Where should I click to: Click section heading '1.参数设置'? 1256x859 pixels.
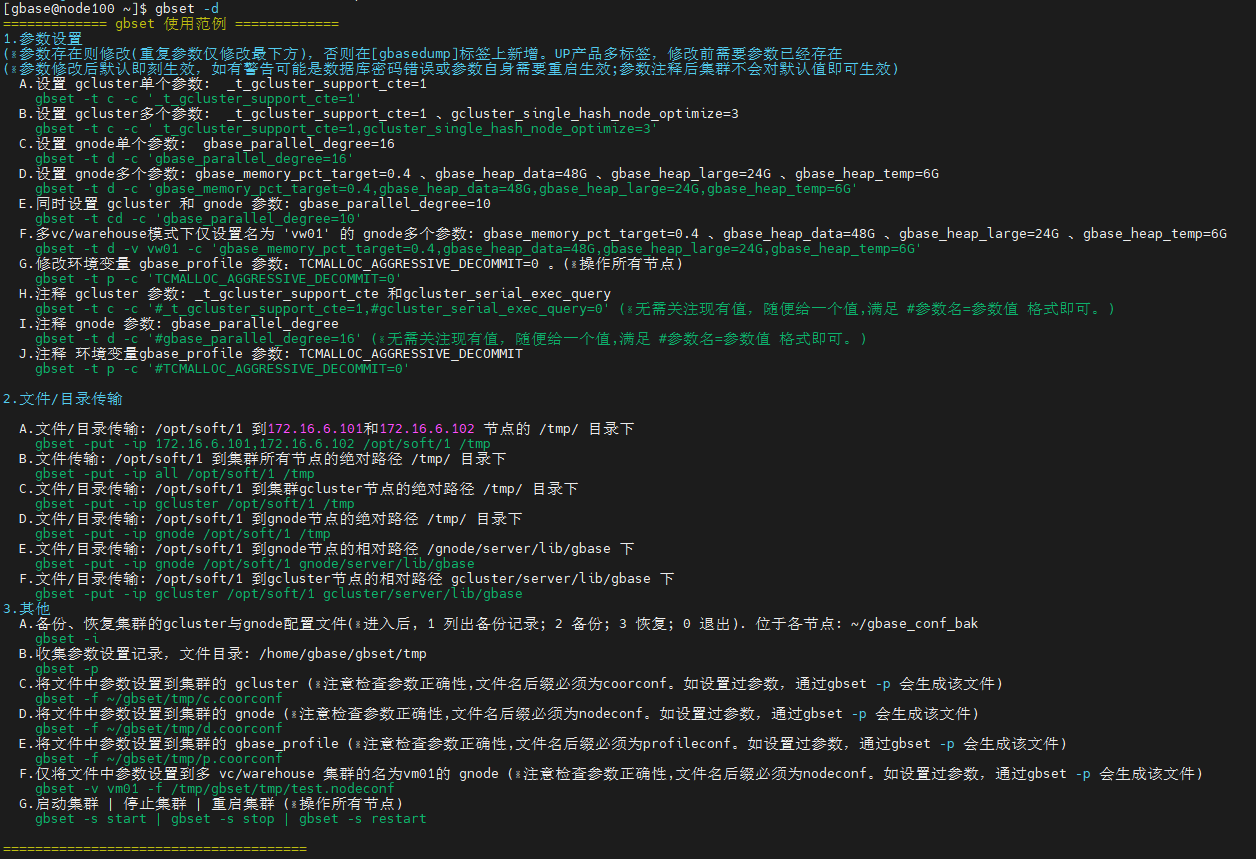[43, 38]
